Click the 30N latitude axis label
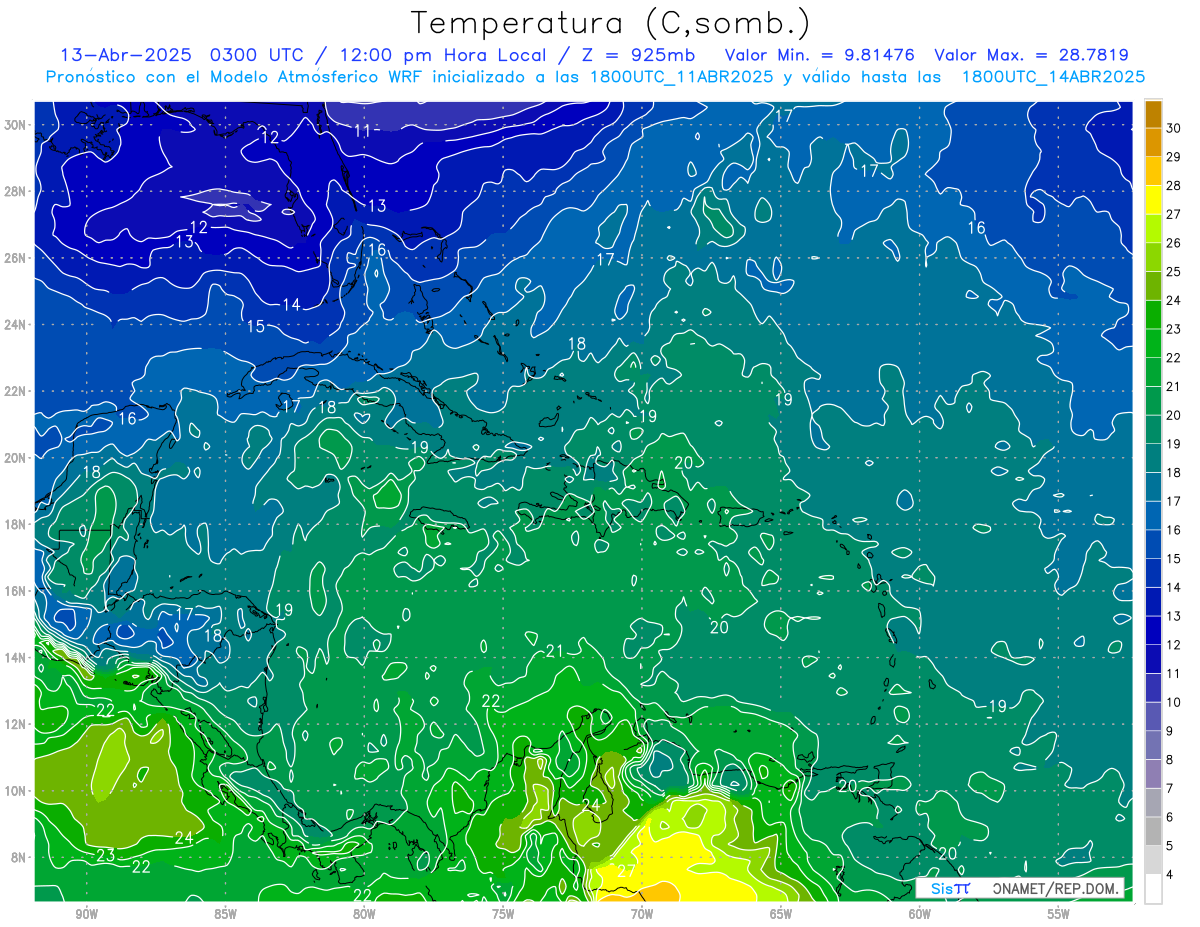 pyautogui.click(x=17, y=125)
